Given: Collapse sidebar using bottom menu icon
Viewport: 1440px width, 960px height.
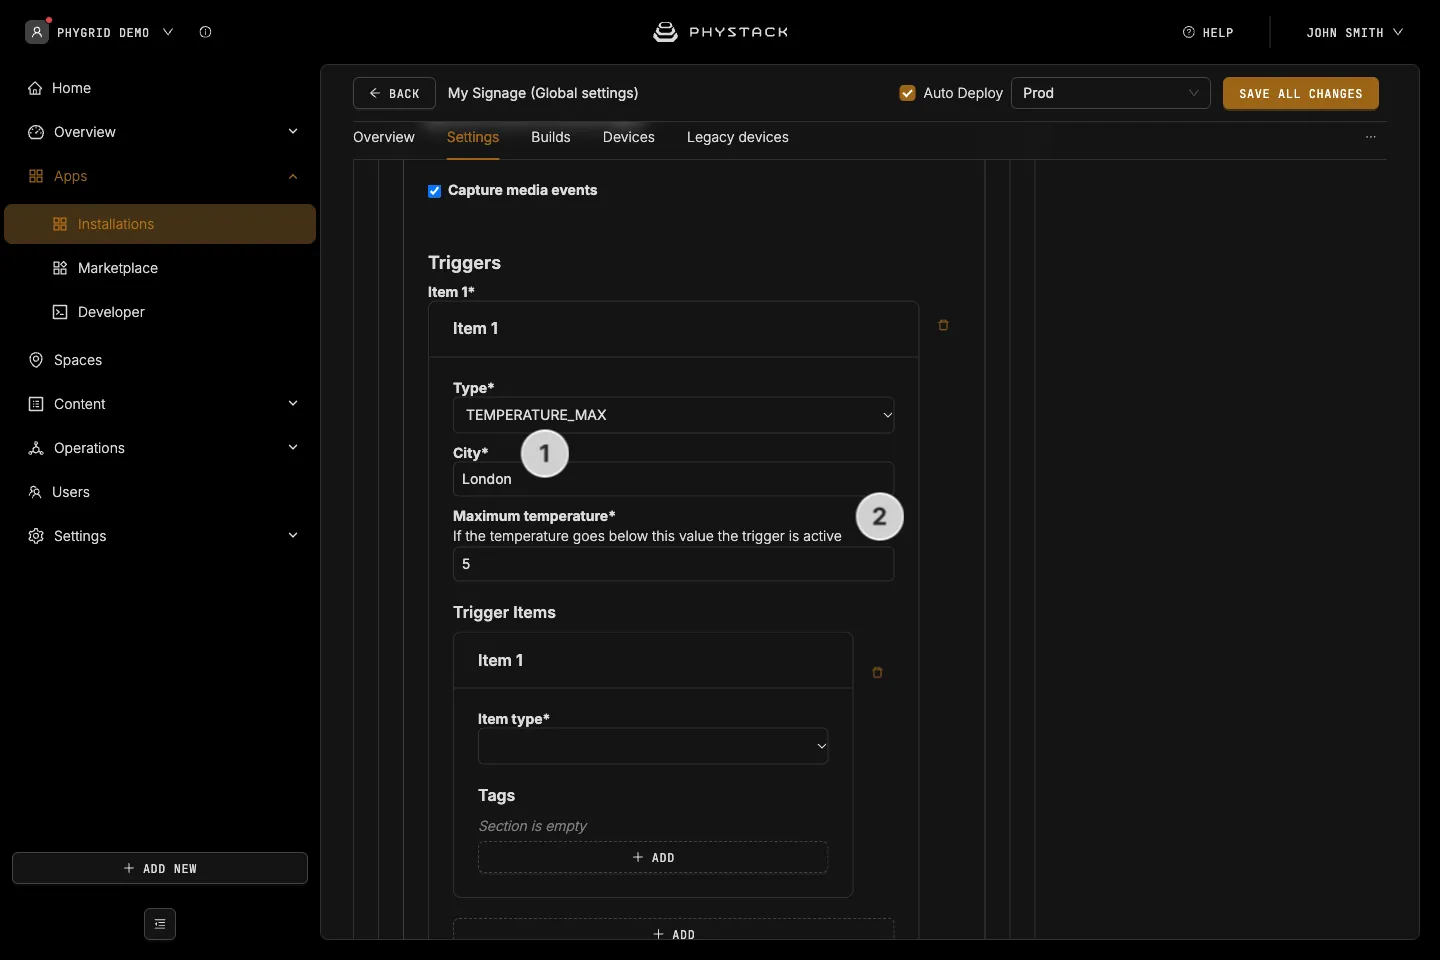Looking at the screenshot, I should [x=160, y=924].
